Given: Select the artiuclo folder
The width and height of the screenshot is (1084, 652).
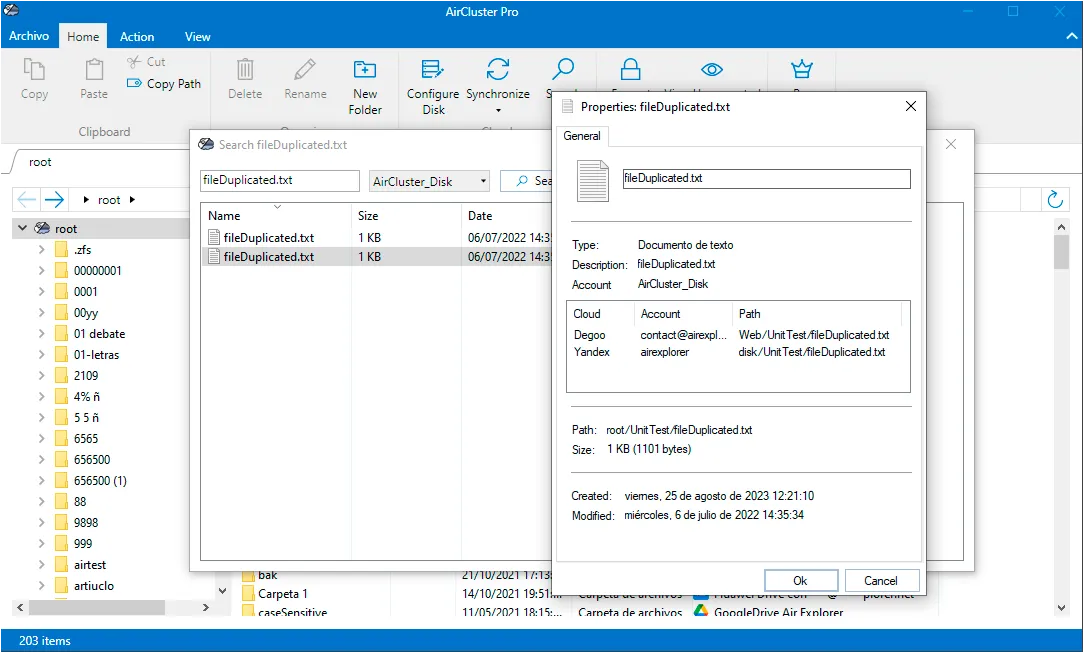Looking at the screenshot, I should (x=93, y=586).
